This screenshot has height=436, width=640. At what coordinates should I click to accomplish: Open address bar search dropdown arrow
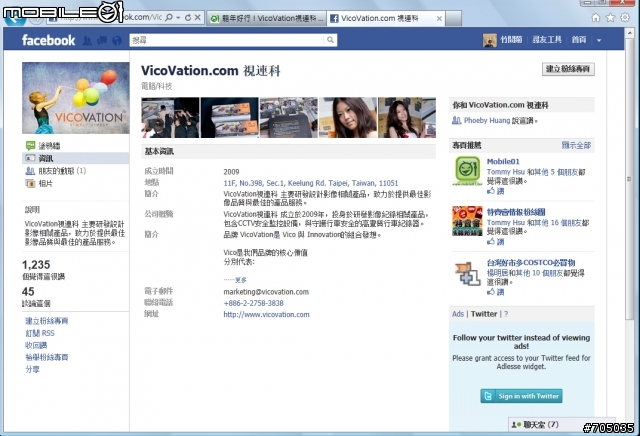click(x=178, y=18)
